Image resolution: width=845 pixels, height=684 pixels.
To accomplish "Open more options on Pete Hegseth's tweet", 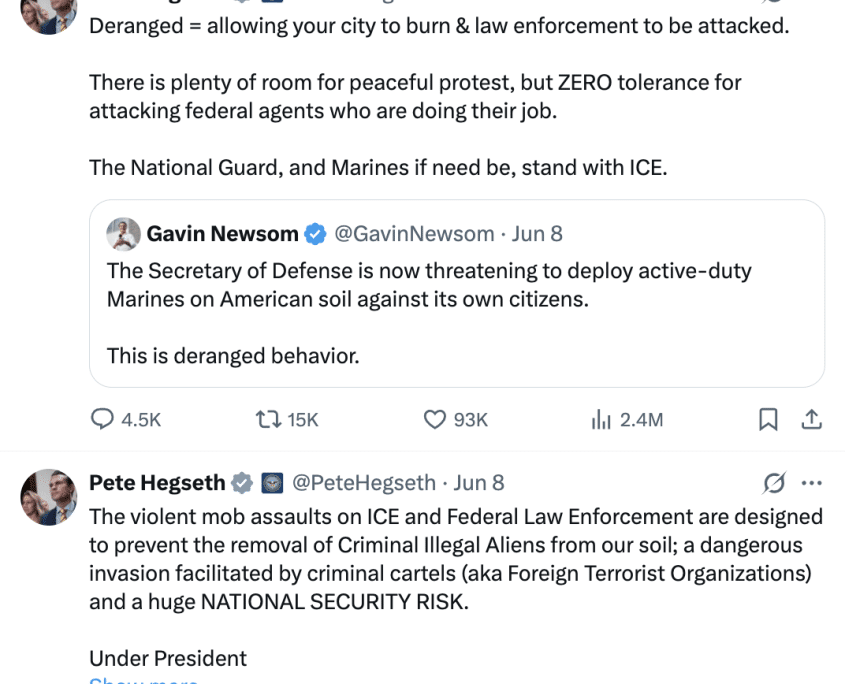I will 812,484.
